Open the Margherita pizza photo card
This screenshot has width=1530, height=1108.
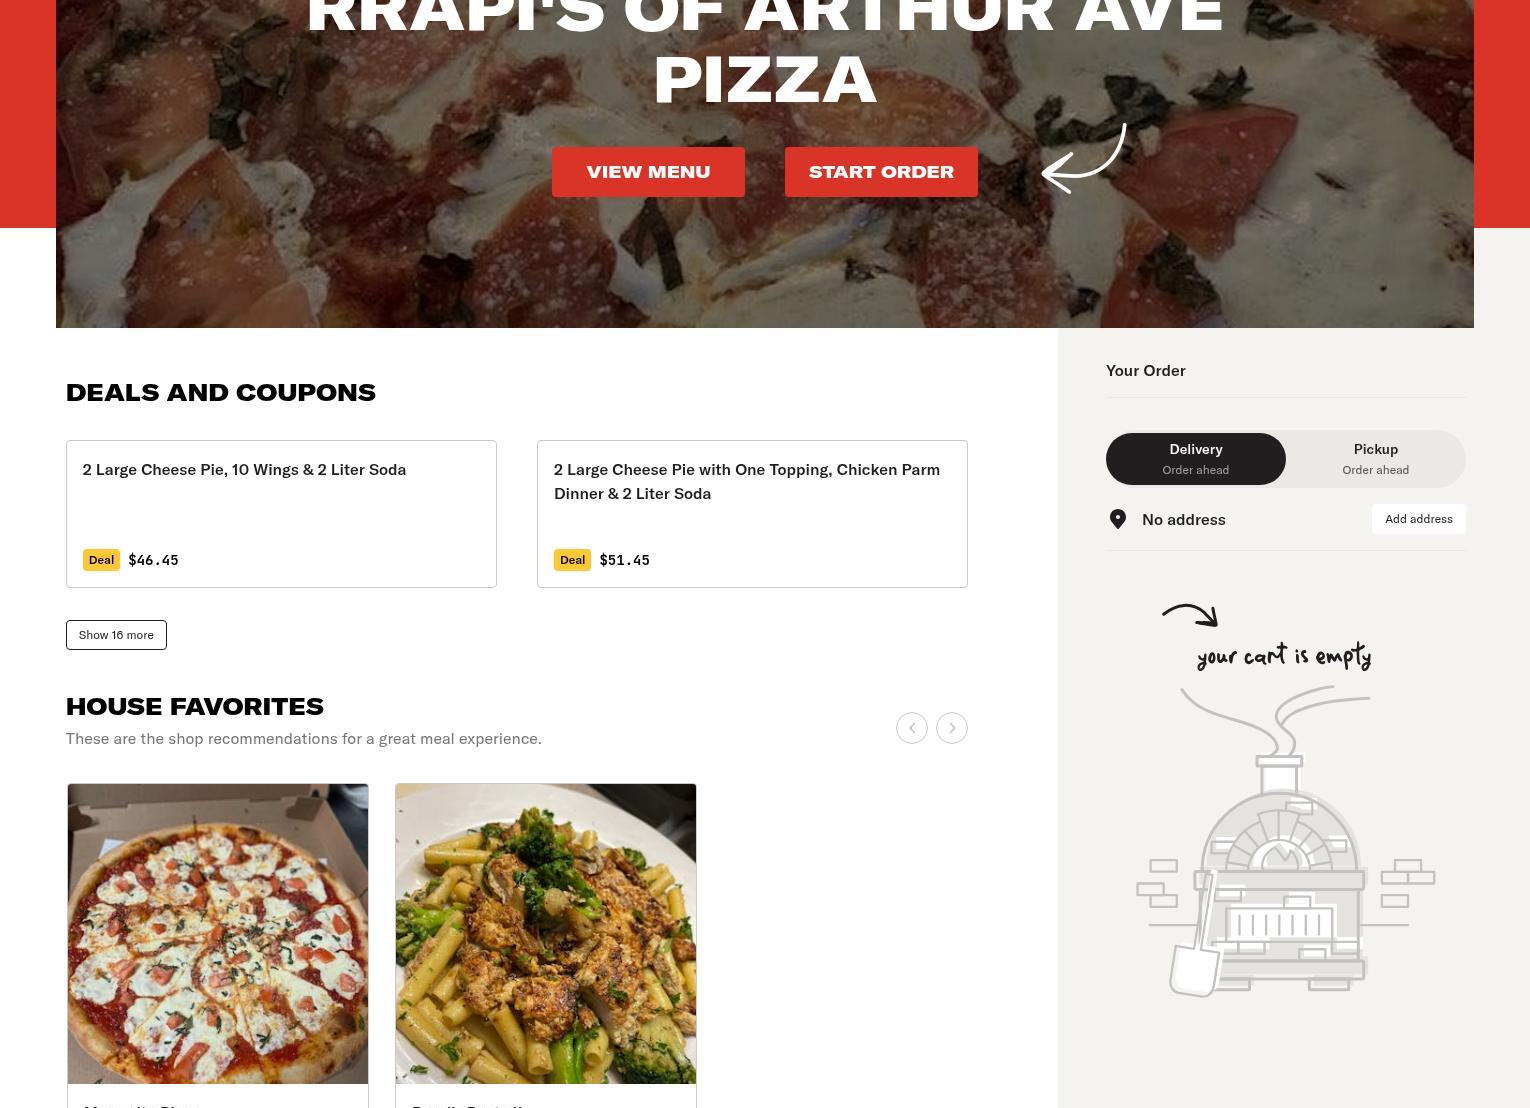218,934
